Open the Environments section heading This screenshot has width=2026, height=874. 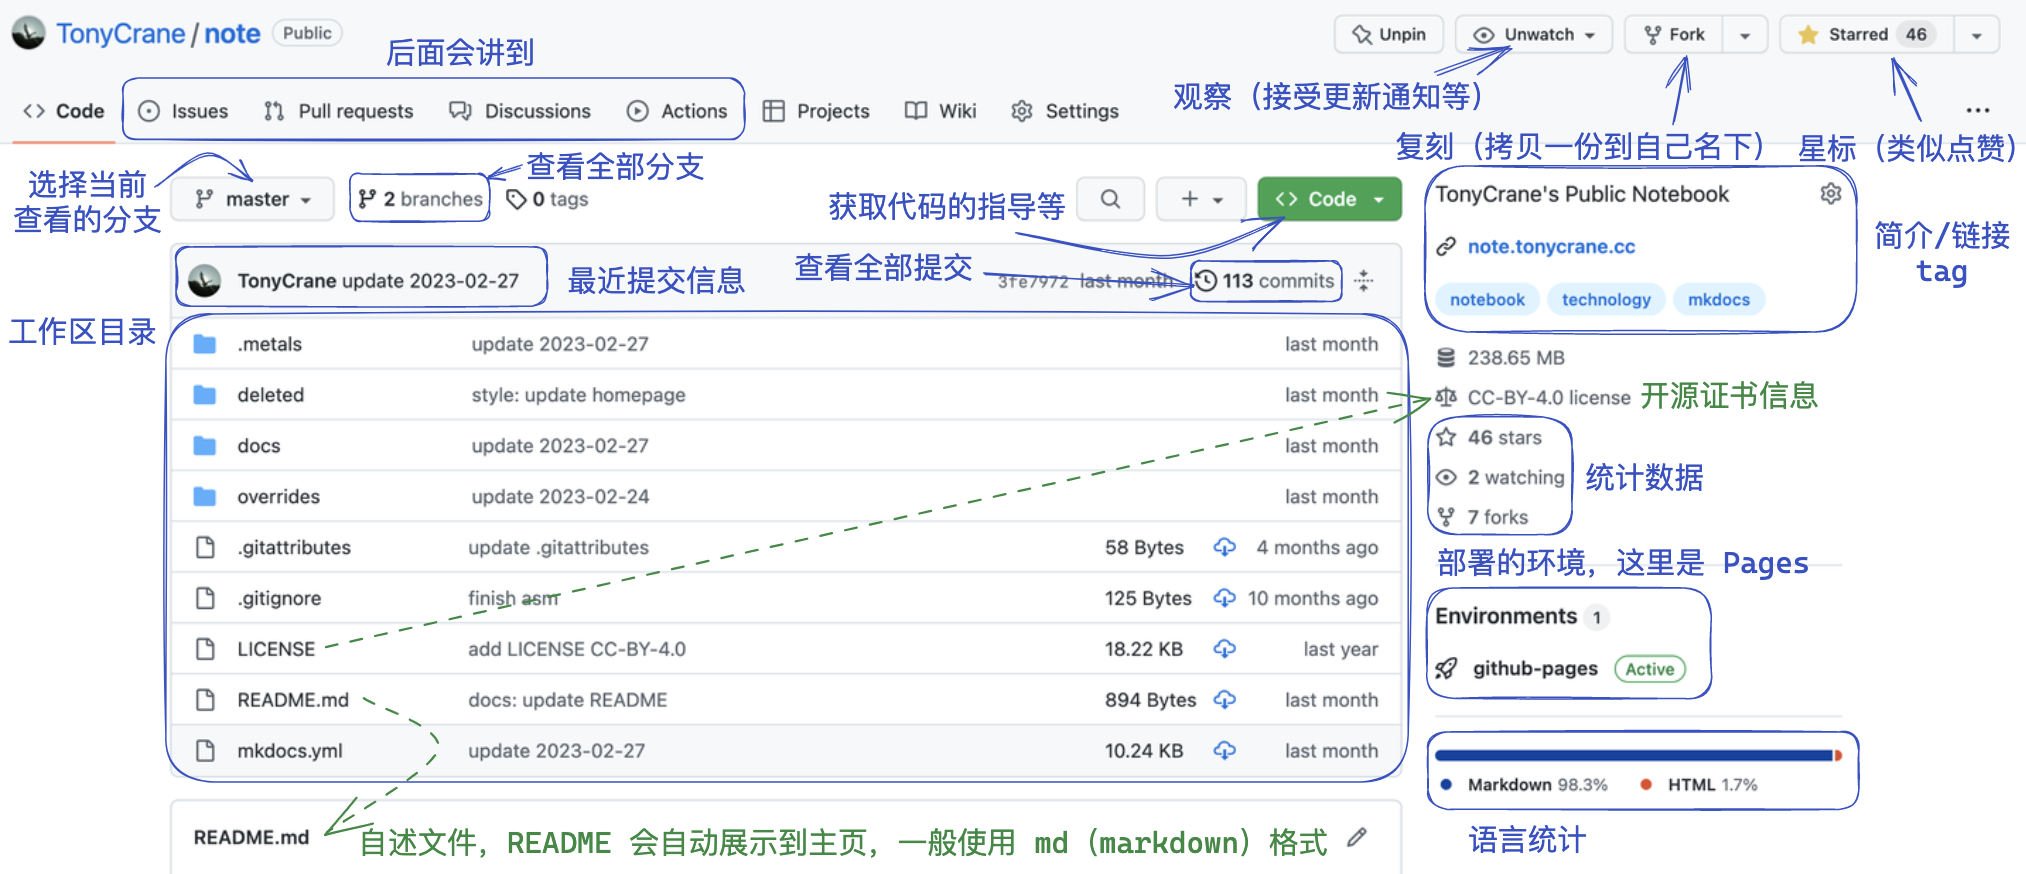(x=1505, y=616)
